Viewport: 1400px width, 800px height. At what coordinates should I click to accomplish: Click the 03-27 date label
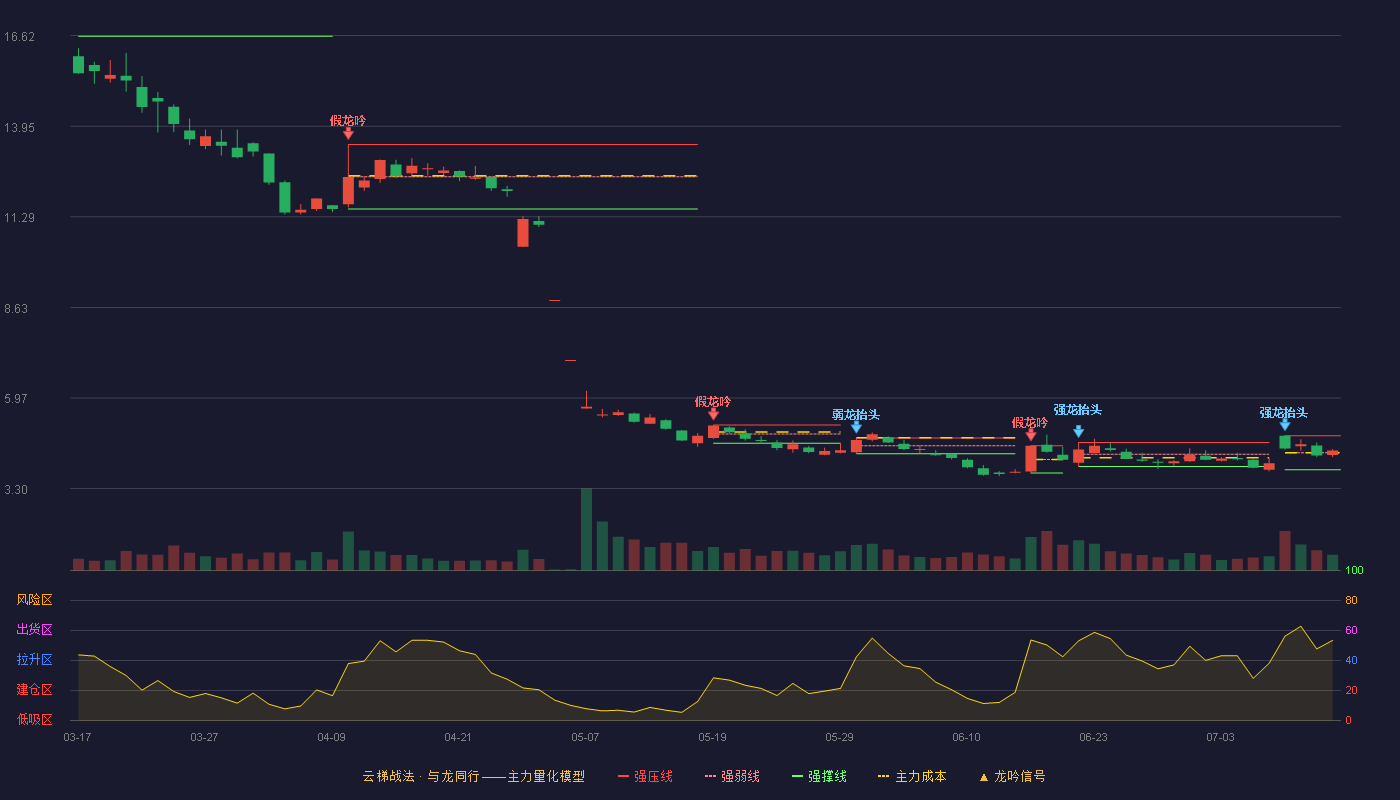tap(204, 737)
